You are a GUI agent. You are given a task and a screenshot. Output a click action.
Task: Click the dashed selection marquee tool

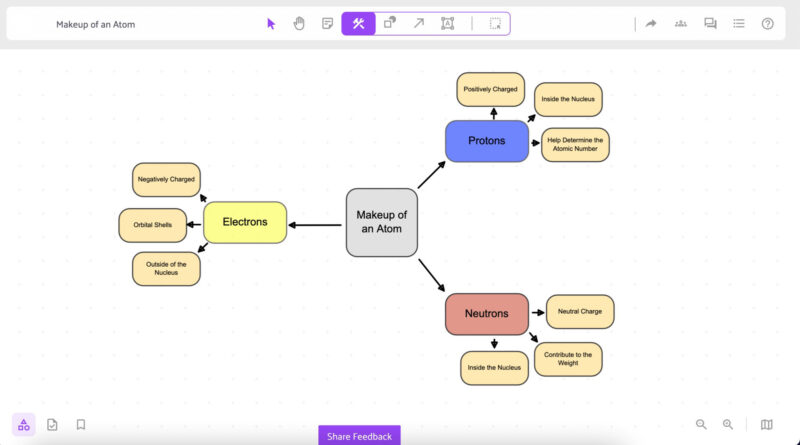coord(495,24)
